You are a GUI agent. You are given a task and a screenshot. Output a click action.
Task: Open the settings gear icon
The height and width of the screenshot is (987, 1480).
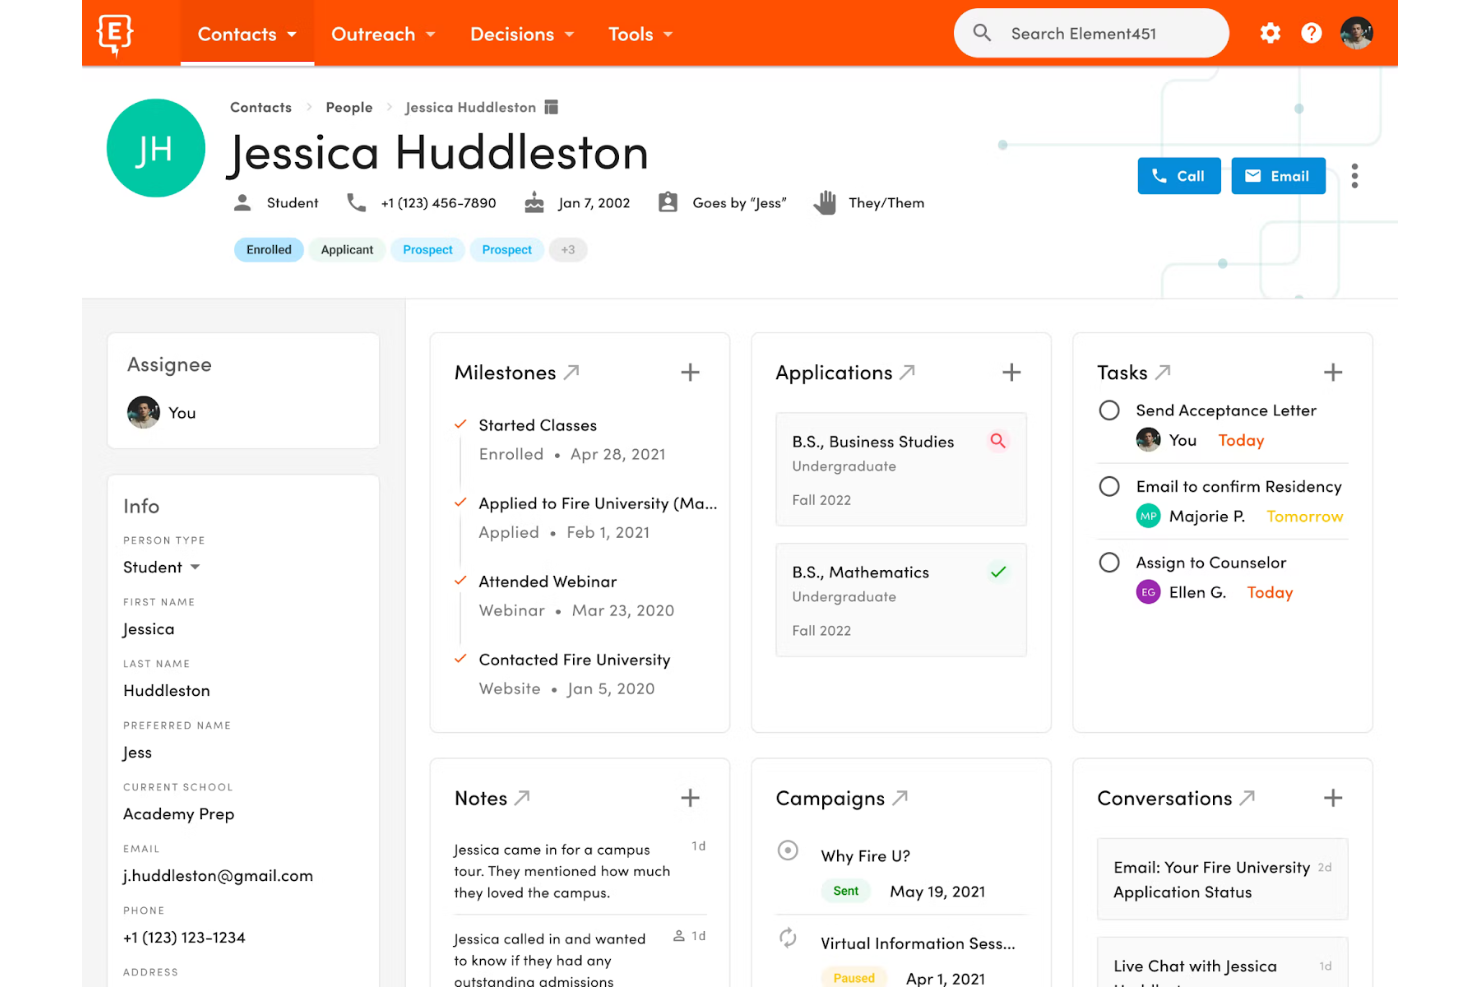pos(1269,33)
